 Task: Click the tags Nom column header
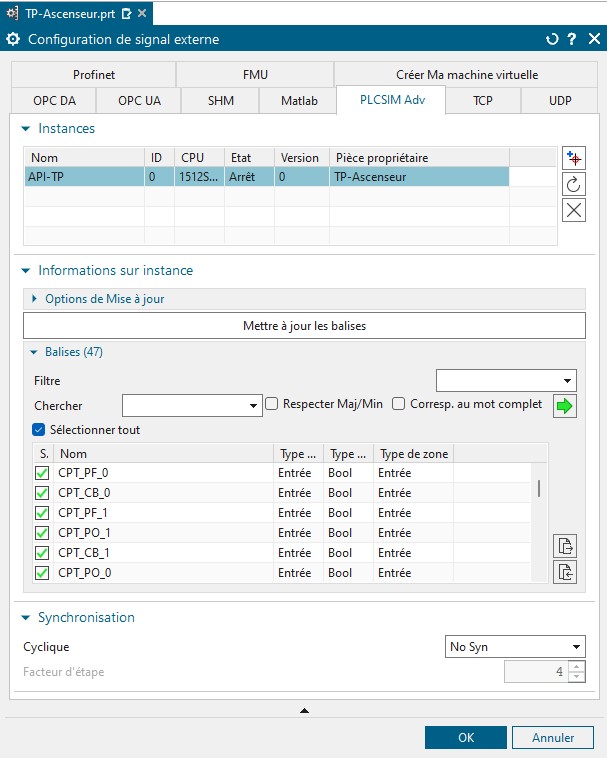tap(163, 454)
